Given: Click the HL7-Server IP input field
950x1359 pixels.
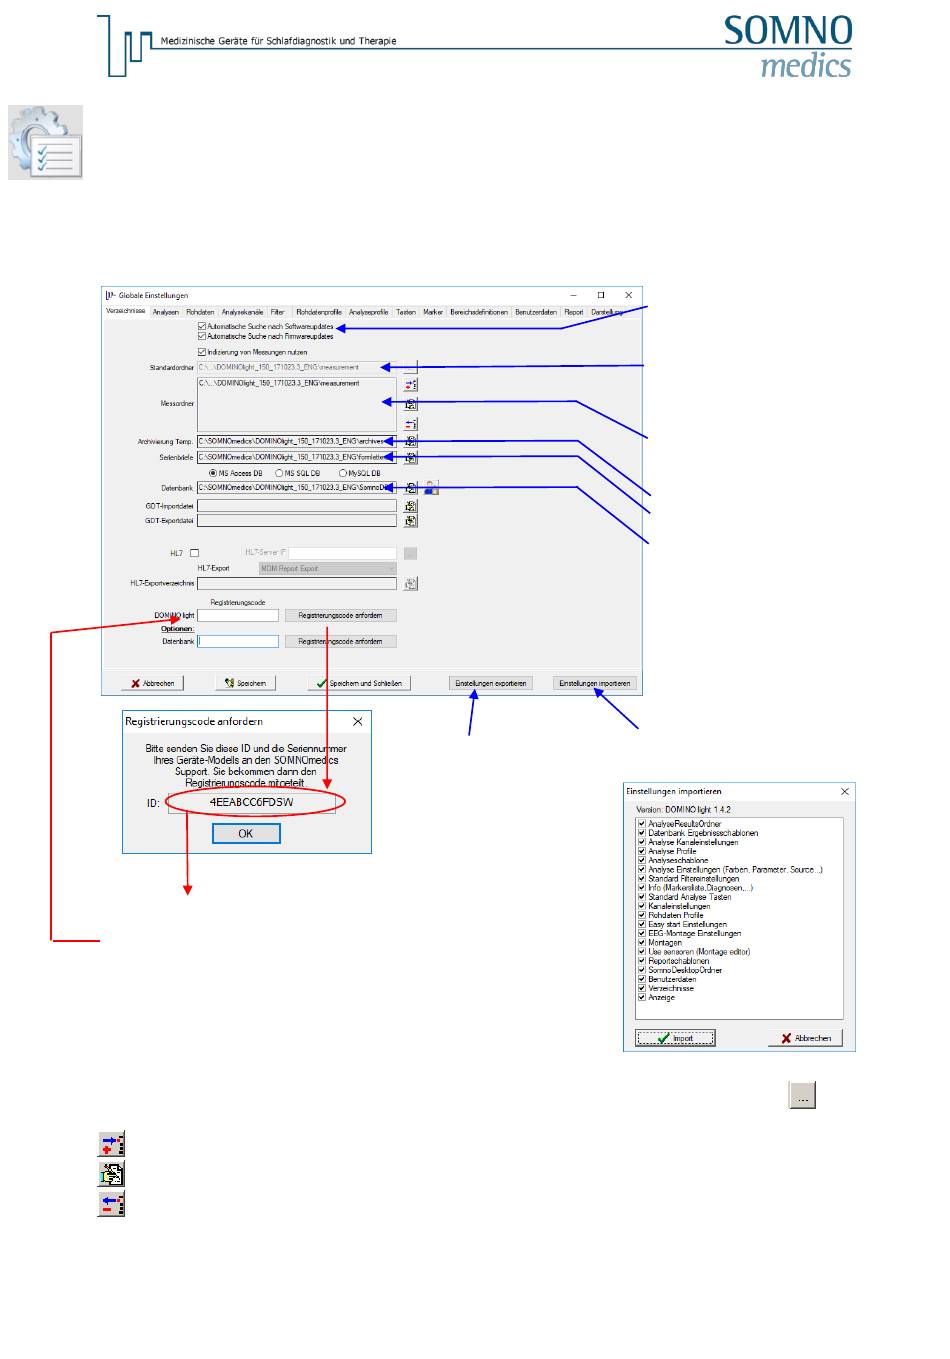Looking at the screenshot, I should [x=343, y=553].
